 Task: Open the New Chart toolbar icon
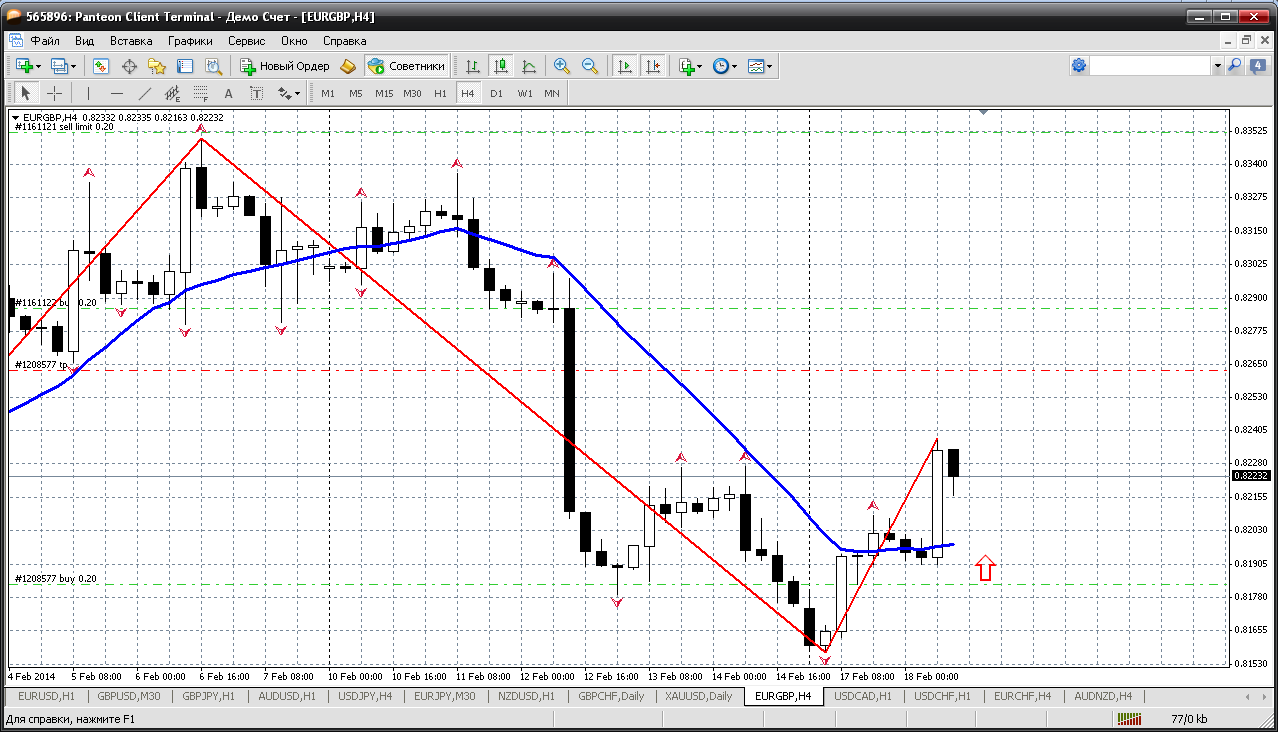tap(23, 66)
